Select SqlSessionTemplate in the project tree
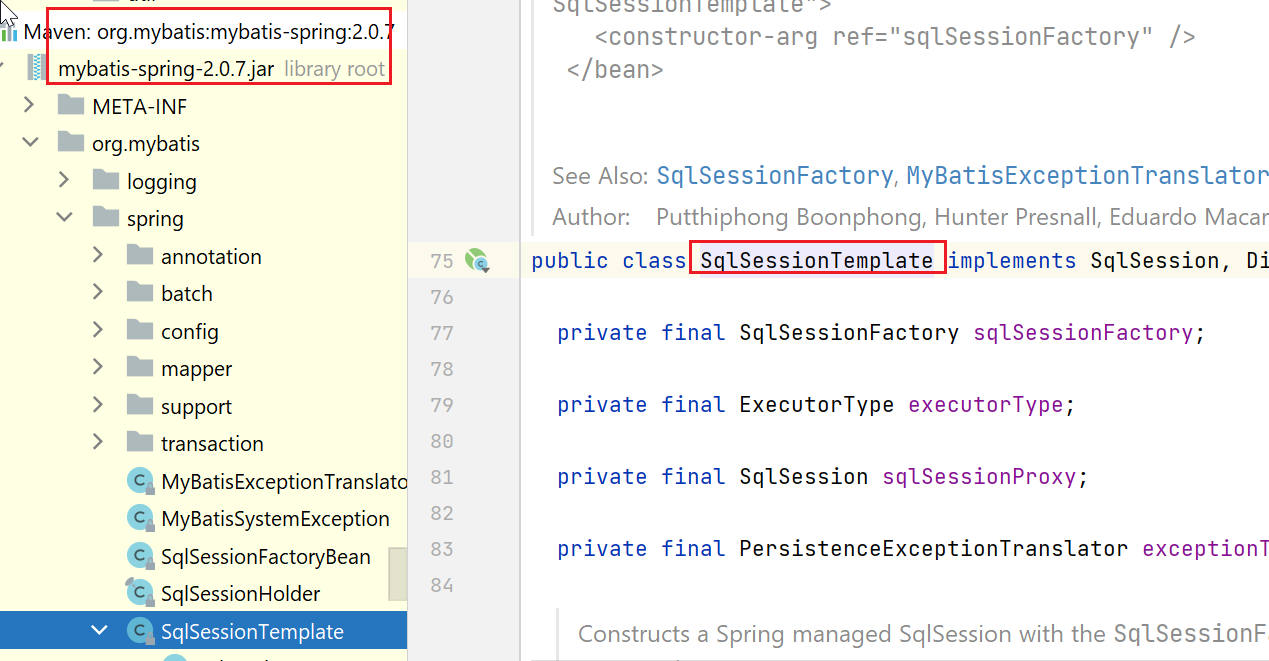 pos(252,632)
